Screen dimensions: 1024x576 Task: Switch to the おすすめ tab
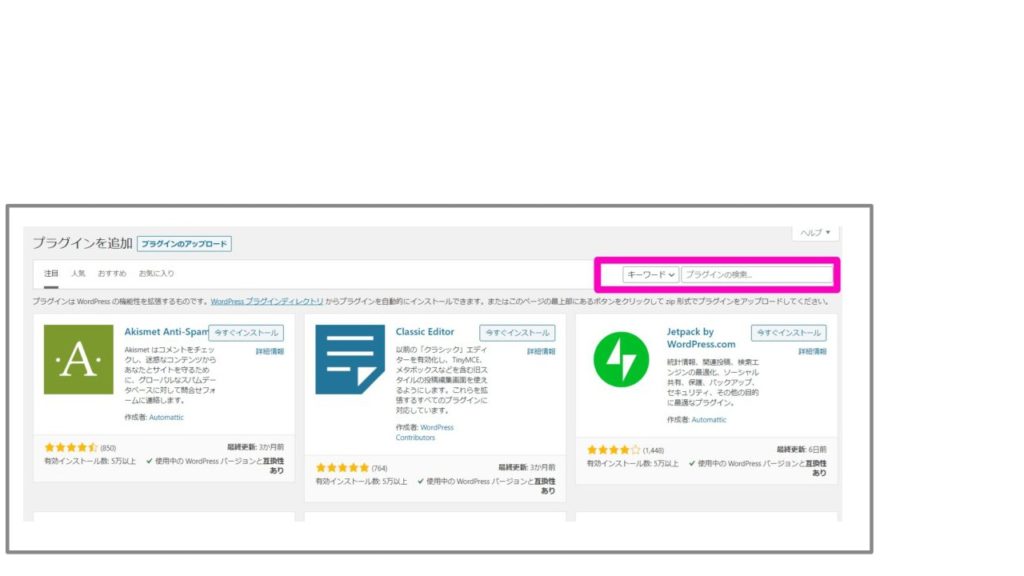[112, 274]
